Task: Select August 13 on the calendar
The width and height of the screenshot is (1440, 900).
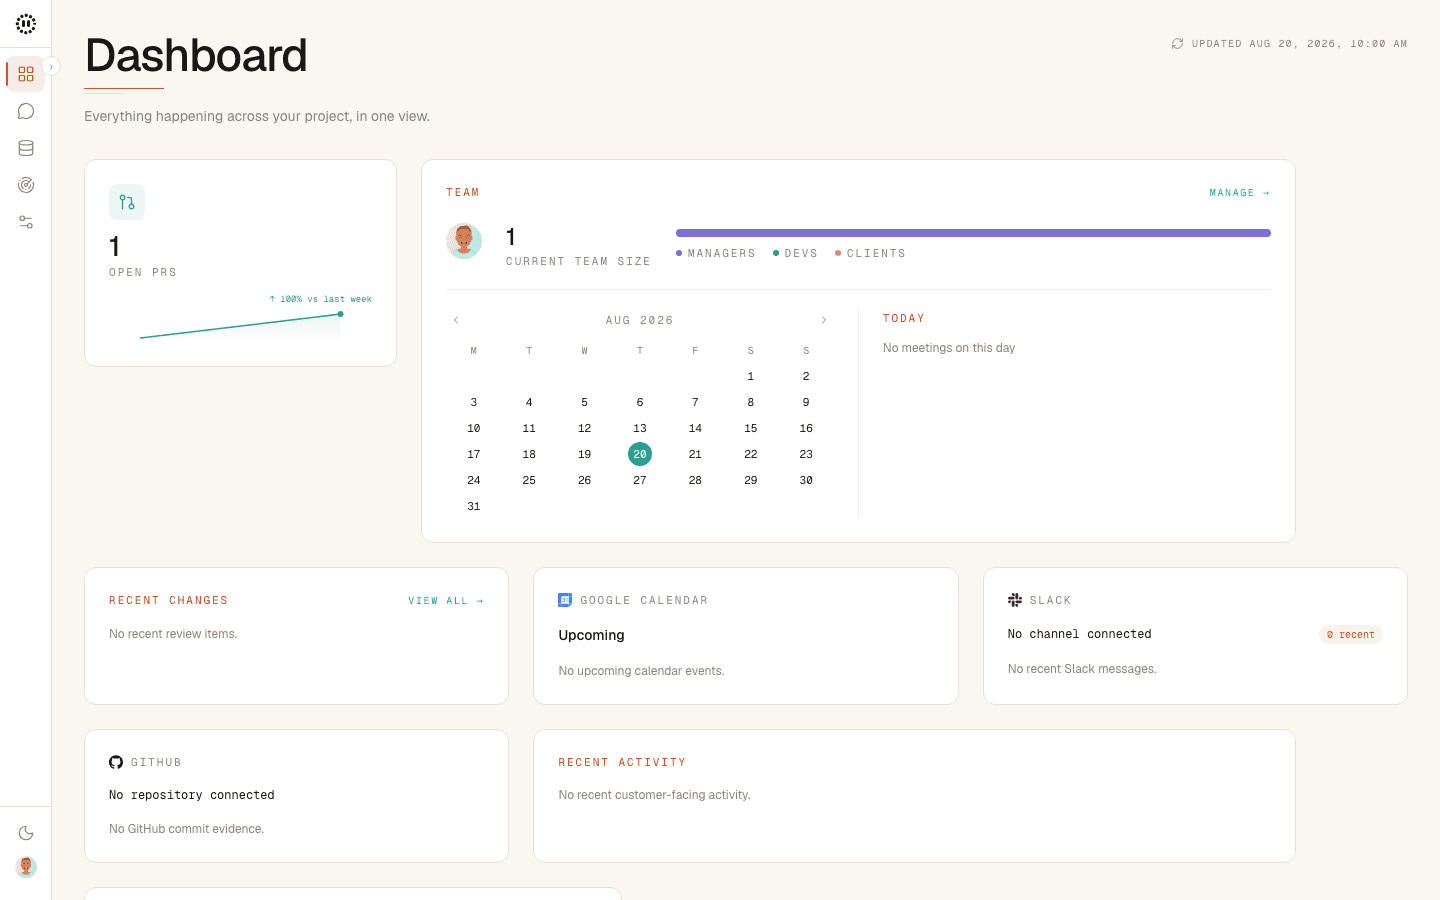Action: pyautogui.click(x=640, y=428)
